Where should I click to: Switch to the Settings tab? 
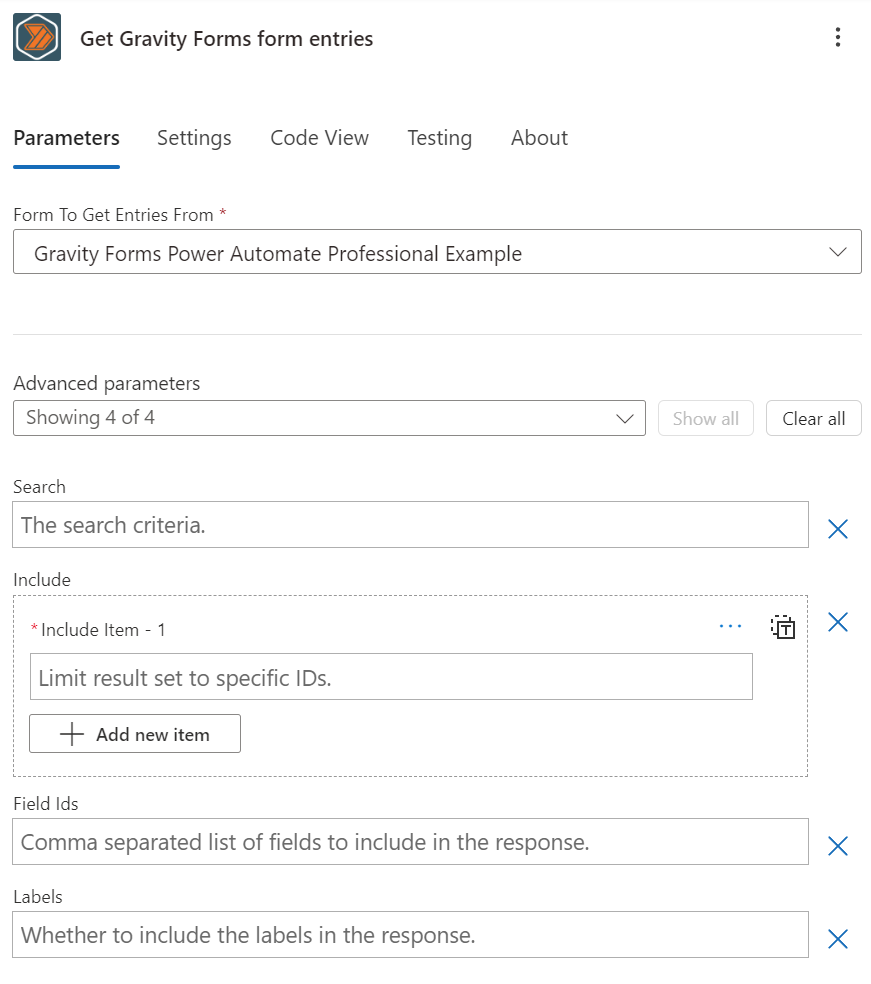pyautogui.click(x=194, y=138)
